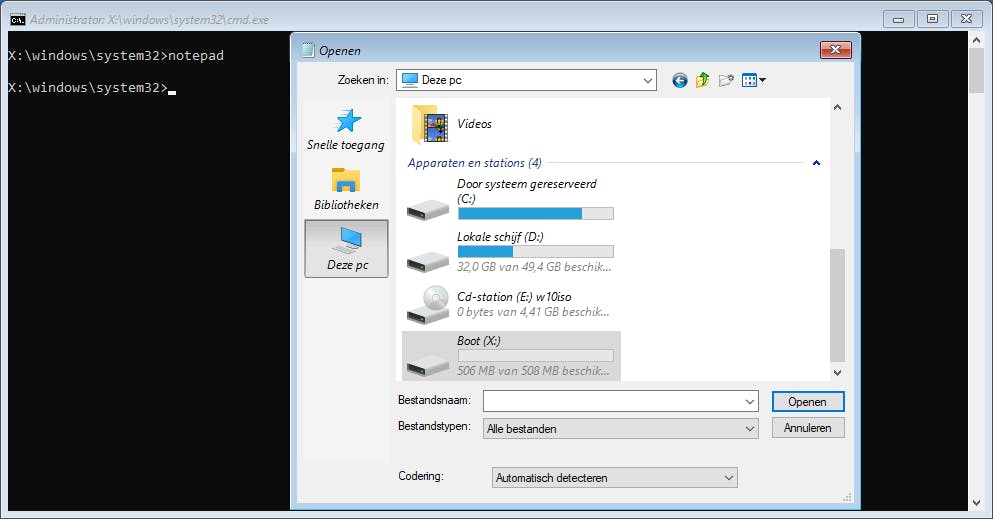Maximize the cmd.exe window

click(932, 19)
